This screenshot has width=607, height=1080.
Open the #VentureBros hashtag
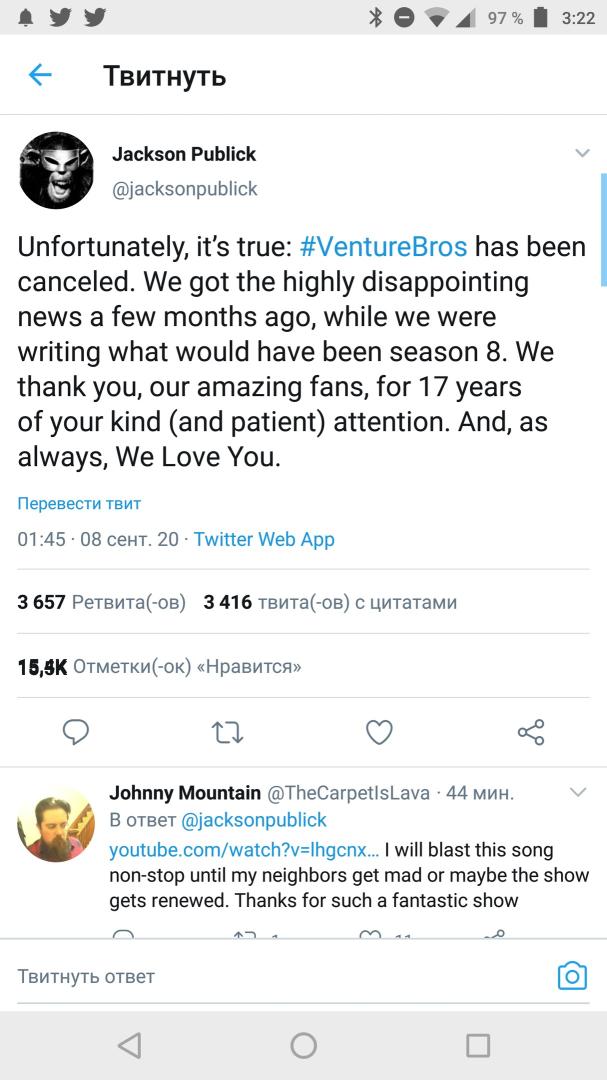click(384, 246)
